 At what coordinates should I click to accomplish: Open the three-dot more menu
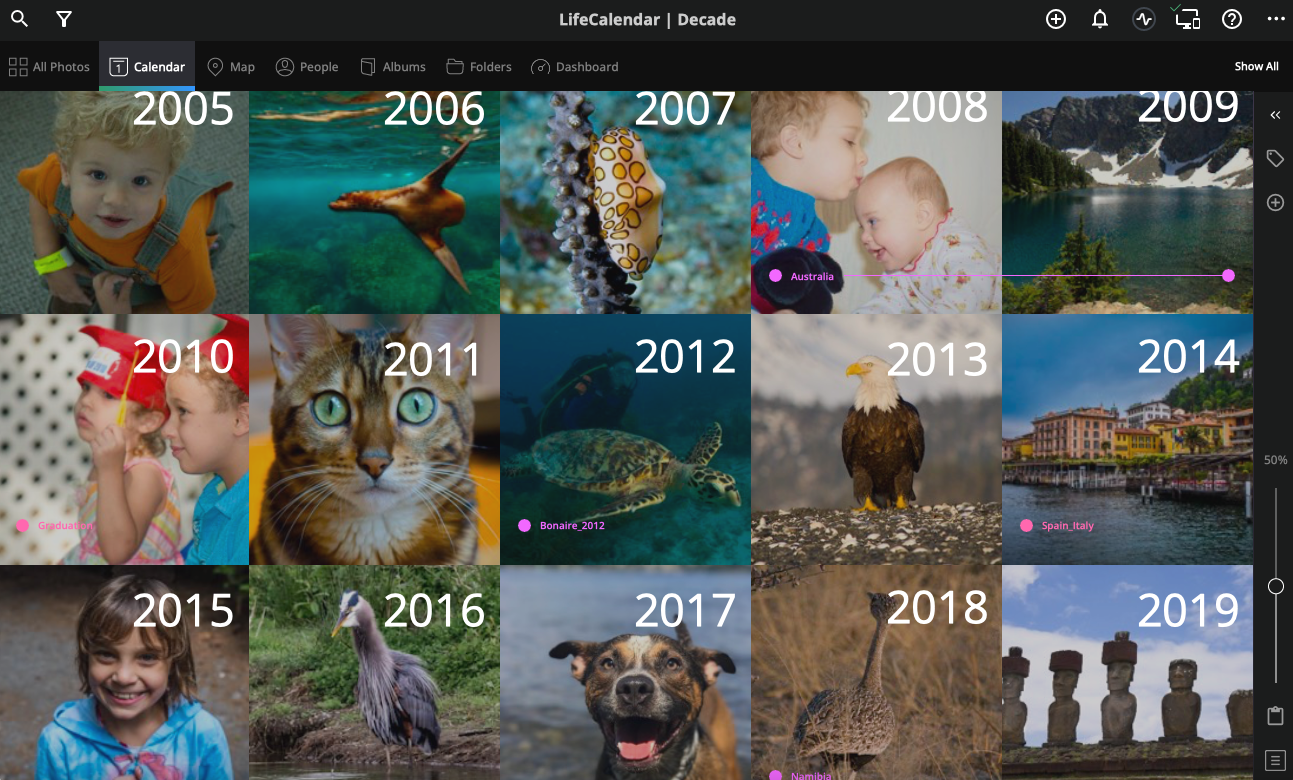[1275, 19]
